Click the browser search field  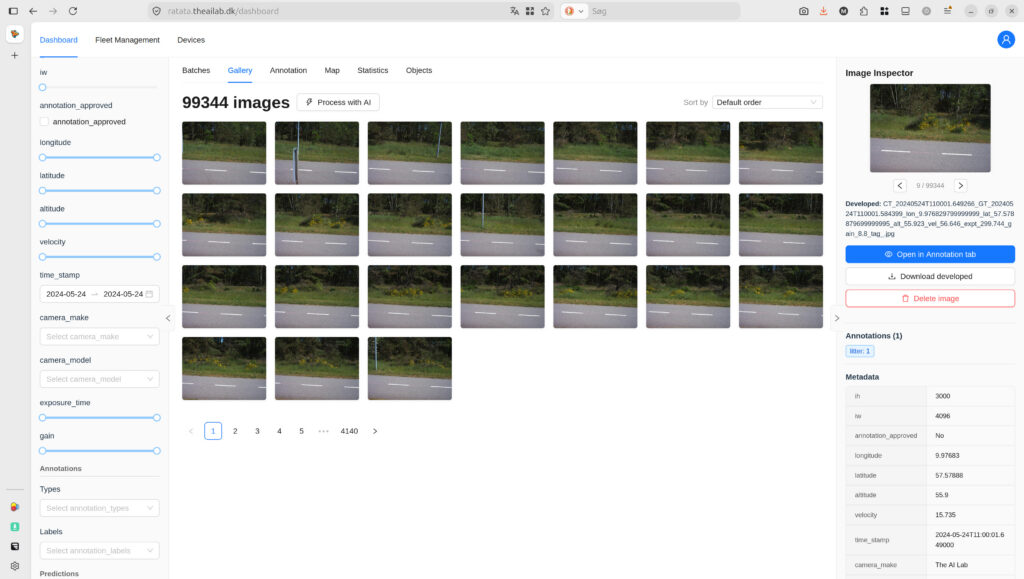click(663, 11)
